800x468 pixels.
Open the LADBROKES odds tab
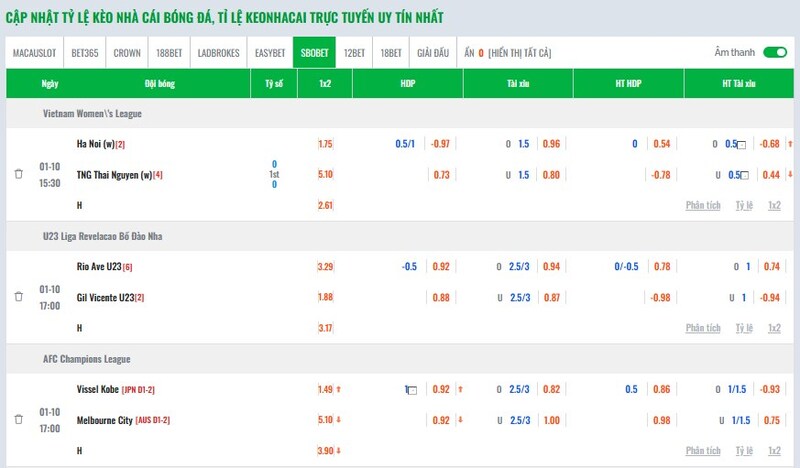(x=219, y=52)
